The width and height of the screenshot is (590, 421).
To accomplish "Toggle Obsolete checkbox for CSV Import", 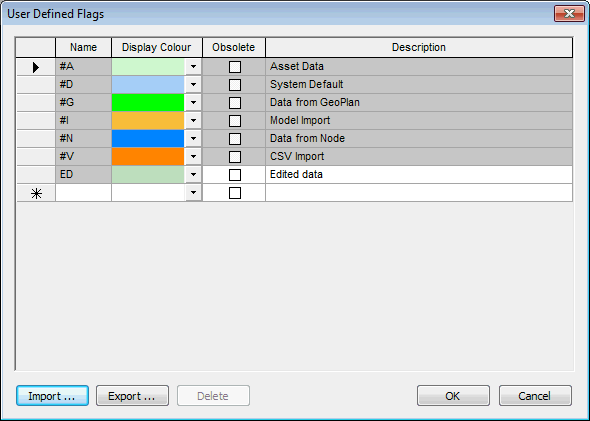I will [235, 157].
